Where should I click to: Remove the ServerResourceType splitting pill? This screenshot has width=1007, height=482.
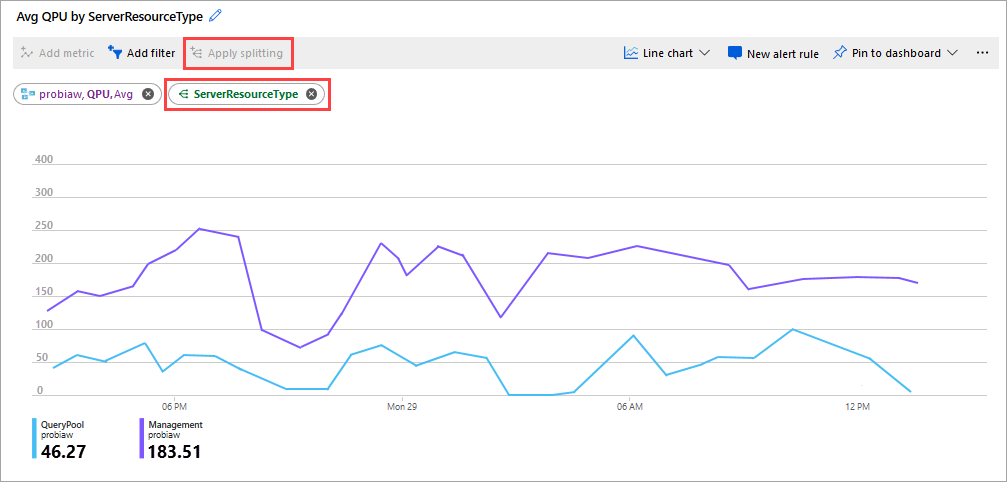(x=311, y=94)
